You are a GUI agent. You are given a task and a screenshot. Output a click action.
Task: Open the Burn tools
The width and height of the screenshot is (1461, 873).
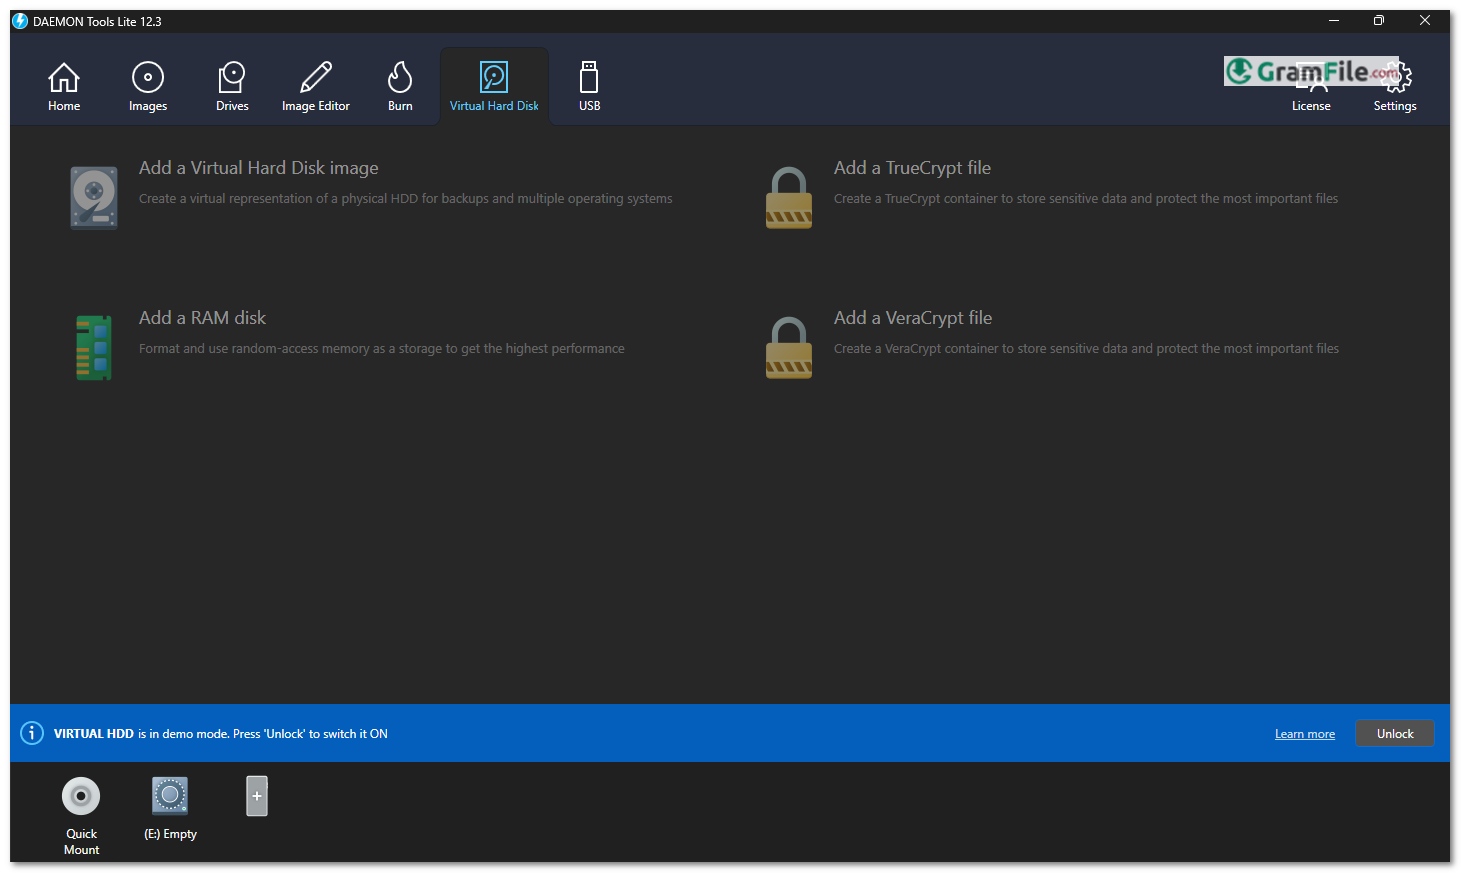coord(400,86)
